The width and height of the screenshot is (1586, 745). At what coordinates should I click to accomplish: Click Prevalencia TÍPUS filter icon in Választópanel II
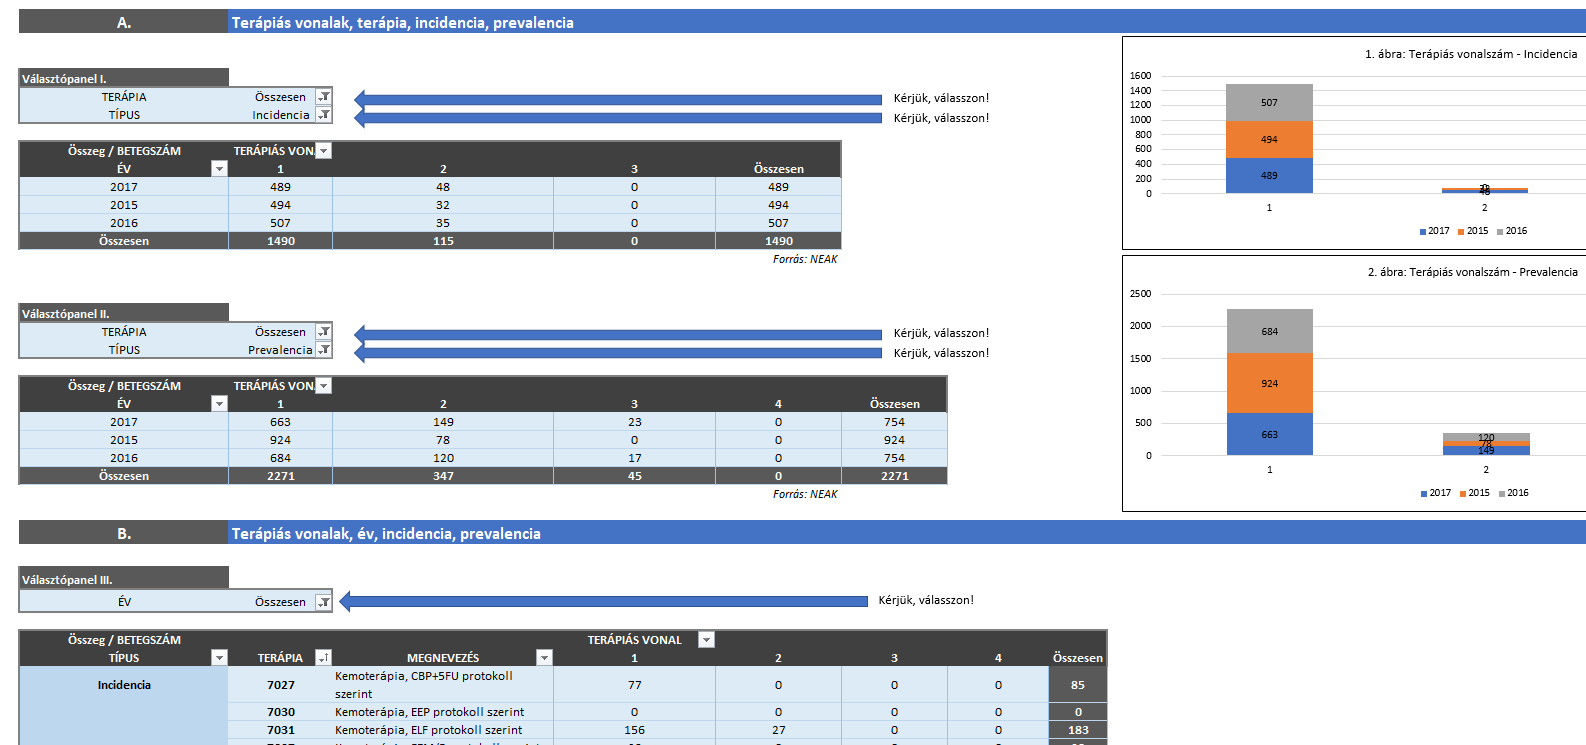tap(324, 350)
